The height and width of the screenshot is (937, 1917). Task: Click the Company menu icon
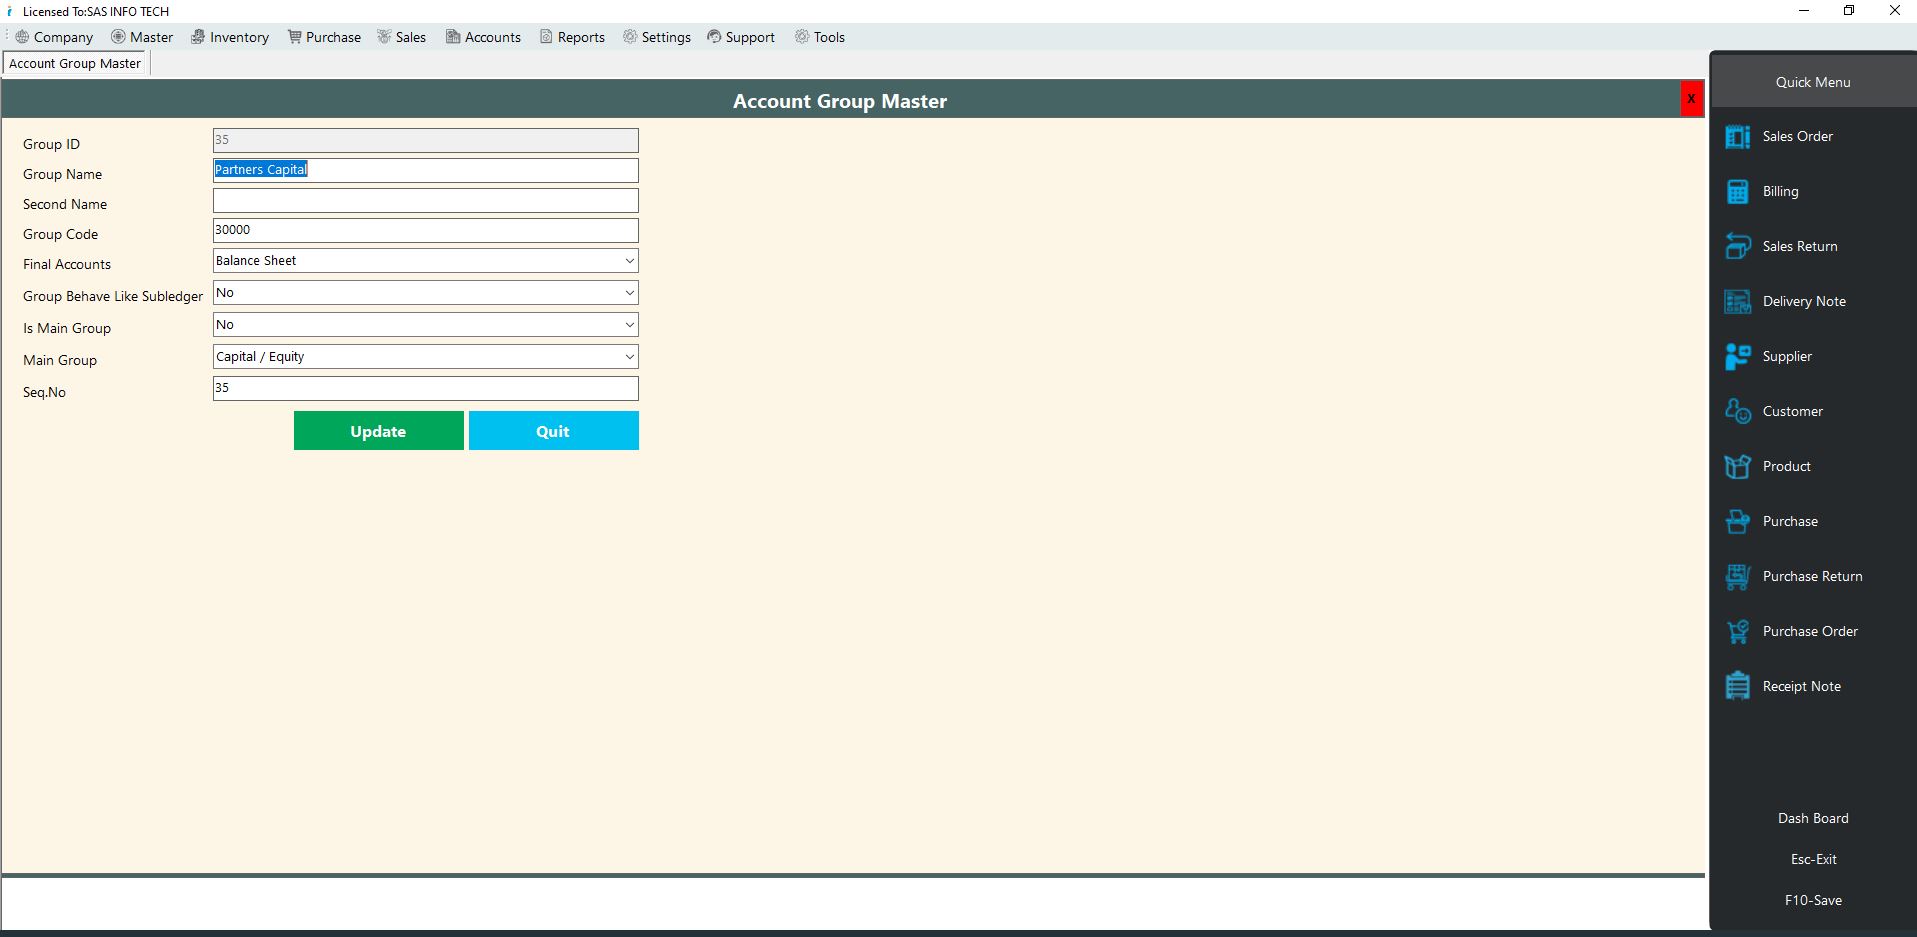point(22,37)
